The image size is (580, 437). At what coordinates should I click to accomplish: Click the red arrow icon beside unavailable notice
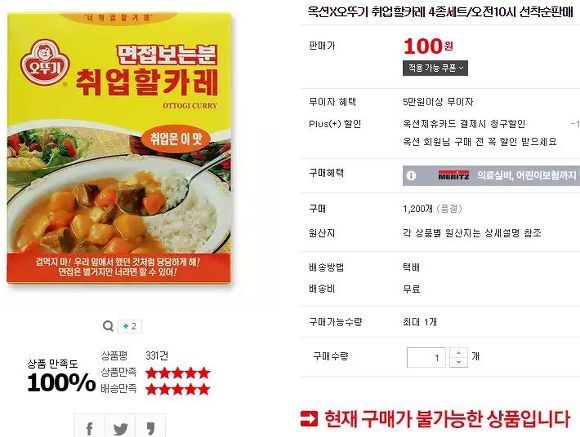309,418
